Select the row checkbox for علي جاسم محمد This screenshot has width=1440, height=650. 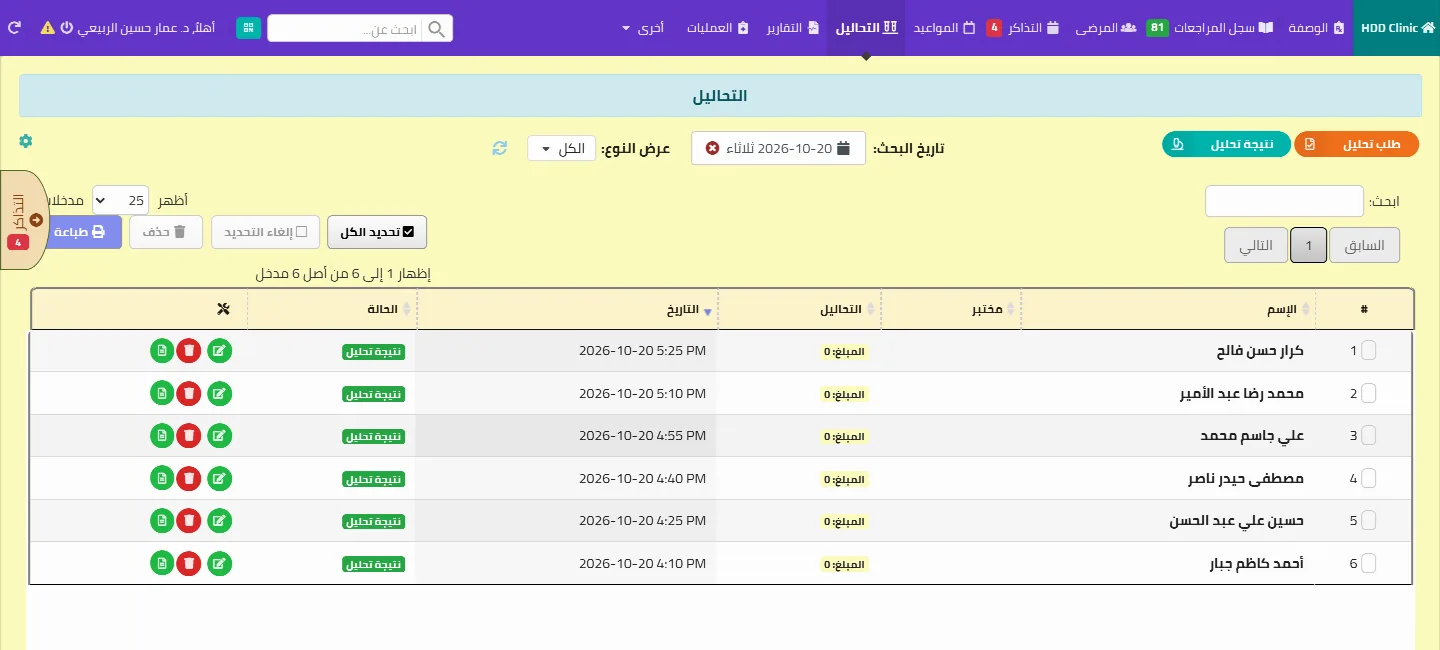pos(1369,435)
